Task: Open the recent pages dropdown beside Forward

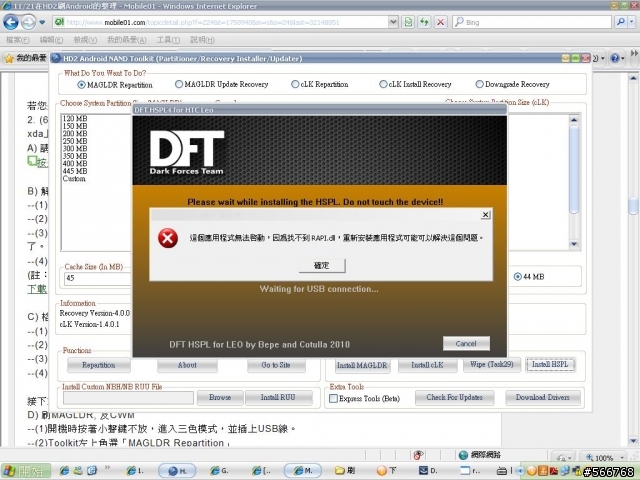Action: (x=42, y=22)
